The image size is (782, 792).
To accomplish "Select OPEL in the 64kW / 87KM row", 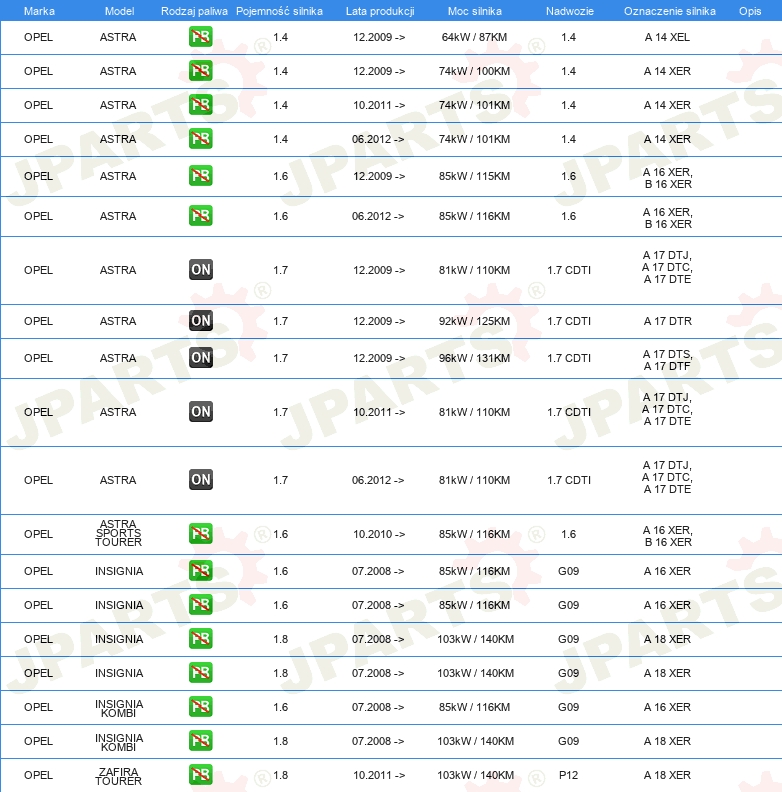I will point(38,37).
